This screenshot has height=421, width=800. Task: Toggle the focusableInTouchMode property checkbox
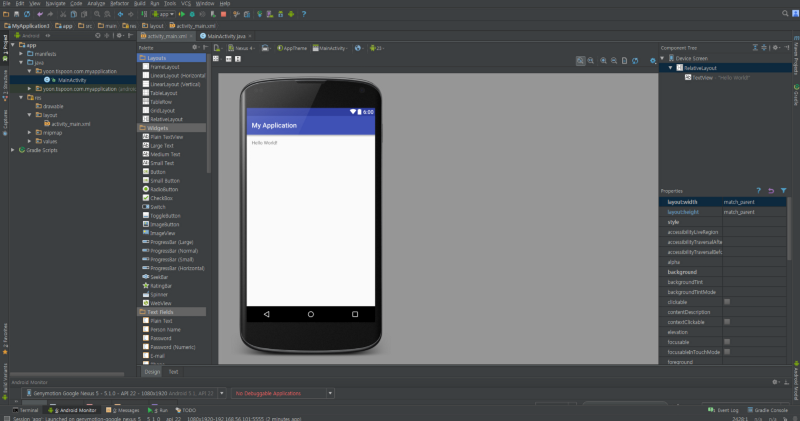tap(727, 352)
